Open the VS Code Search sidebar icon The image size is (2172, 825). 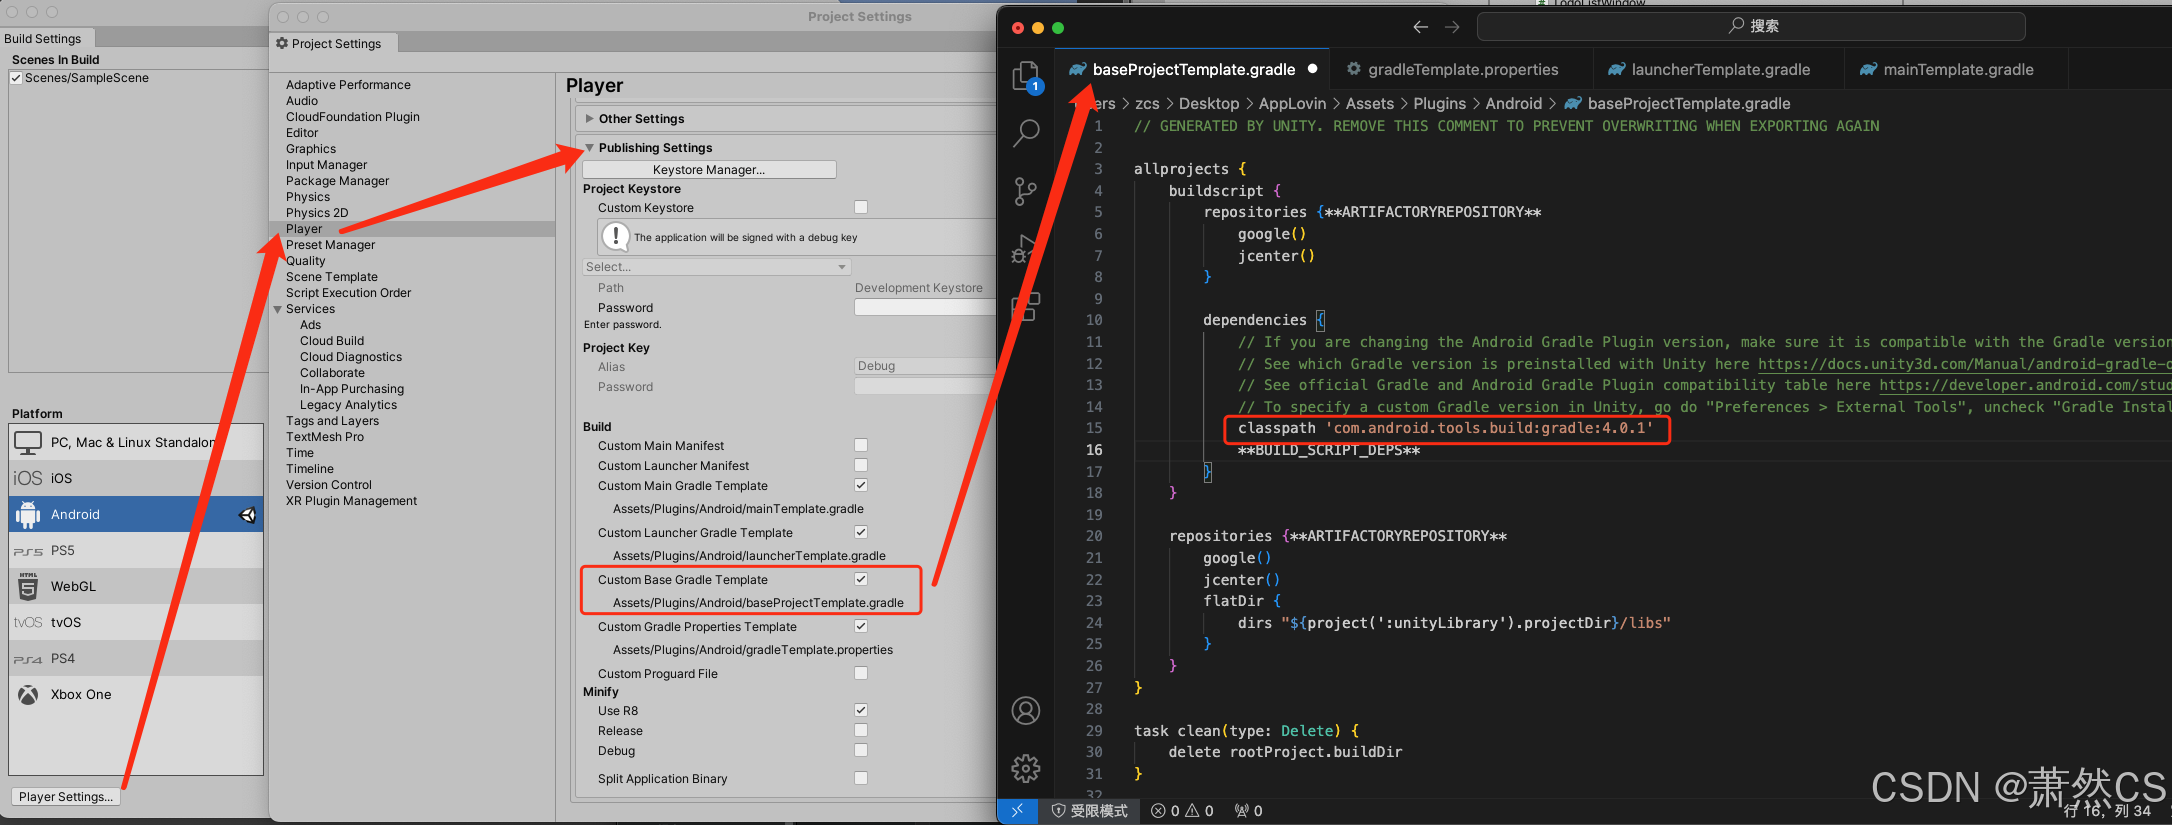1026,133
